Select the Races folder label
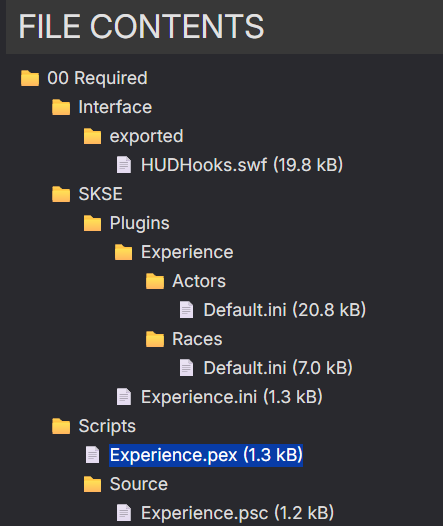Screen dimensions: 443x526 (x=197, y=339)
